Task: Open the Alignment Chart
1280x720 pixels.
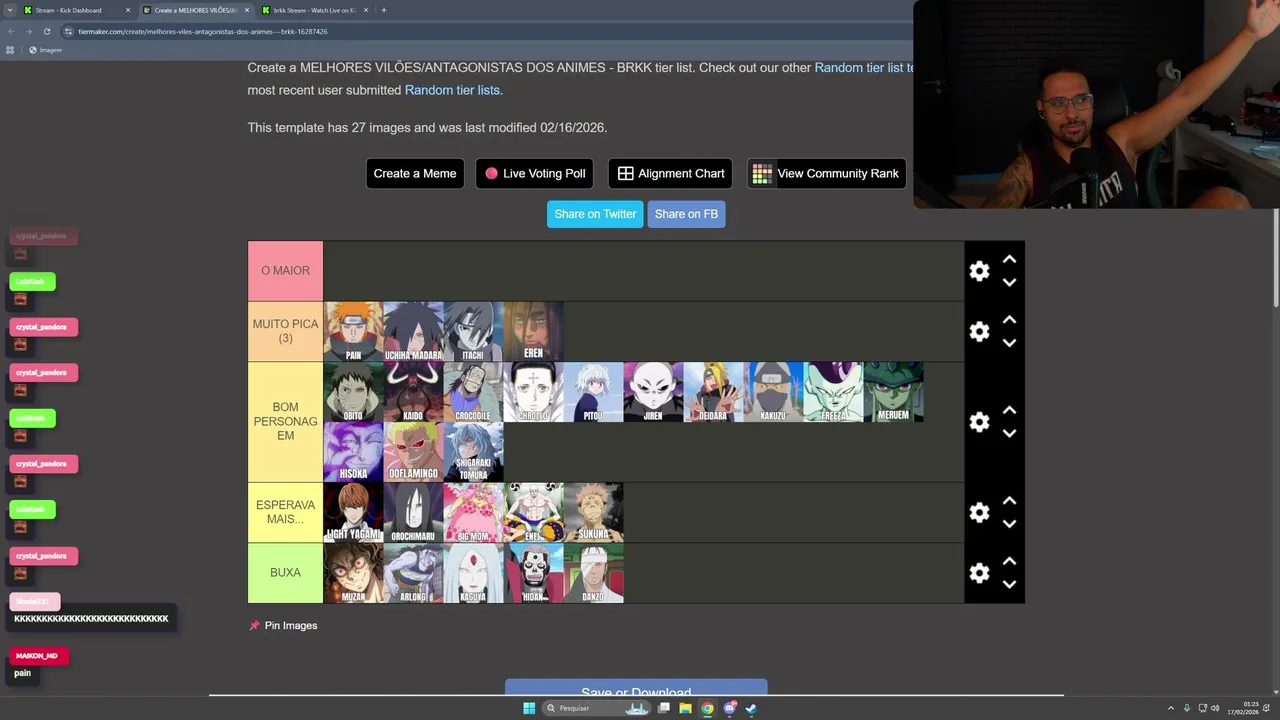Action: coord(670,173)
